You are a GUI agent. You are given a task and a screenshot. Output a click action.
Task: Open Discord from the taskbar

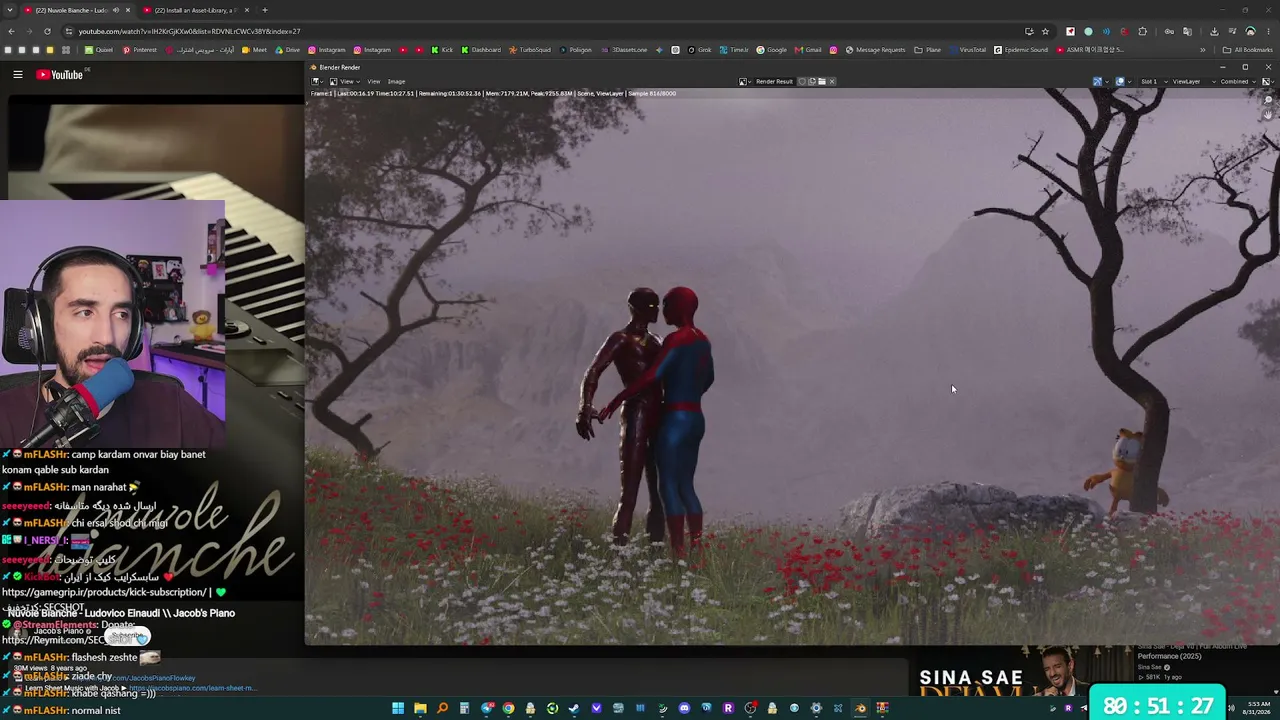684,708
